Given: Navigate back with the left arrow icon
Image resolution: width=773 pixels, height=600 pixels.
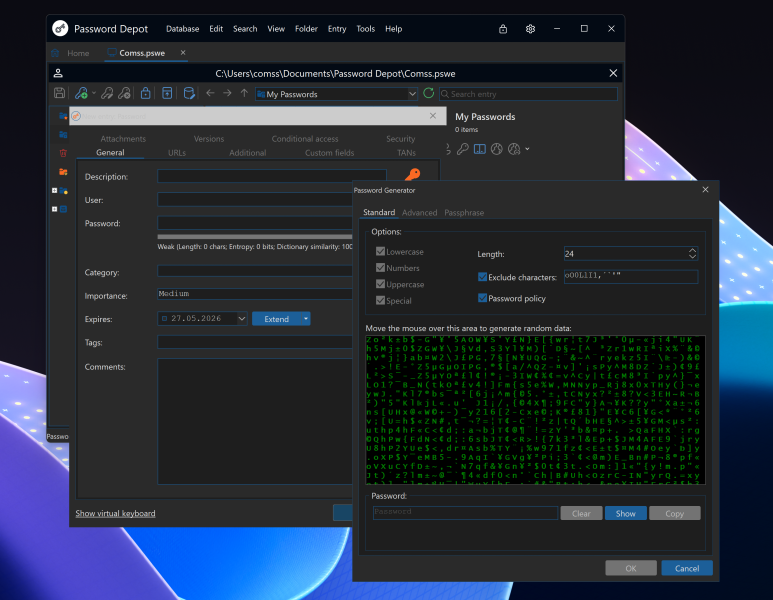Looking at the screenshot, I should (211, 93).
